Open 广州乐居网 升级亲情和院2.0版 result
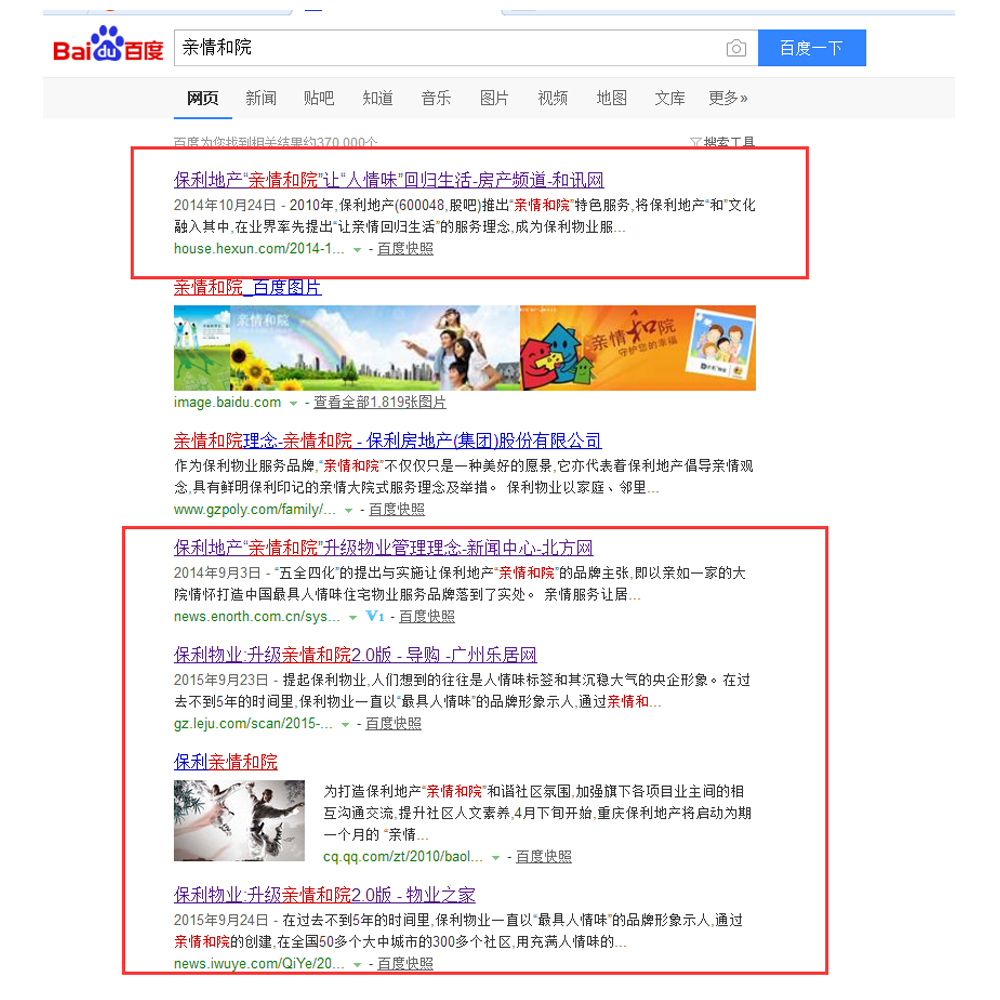The width and height of the screenshot is (1000, 1000). click(355, 655)
